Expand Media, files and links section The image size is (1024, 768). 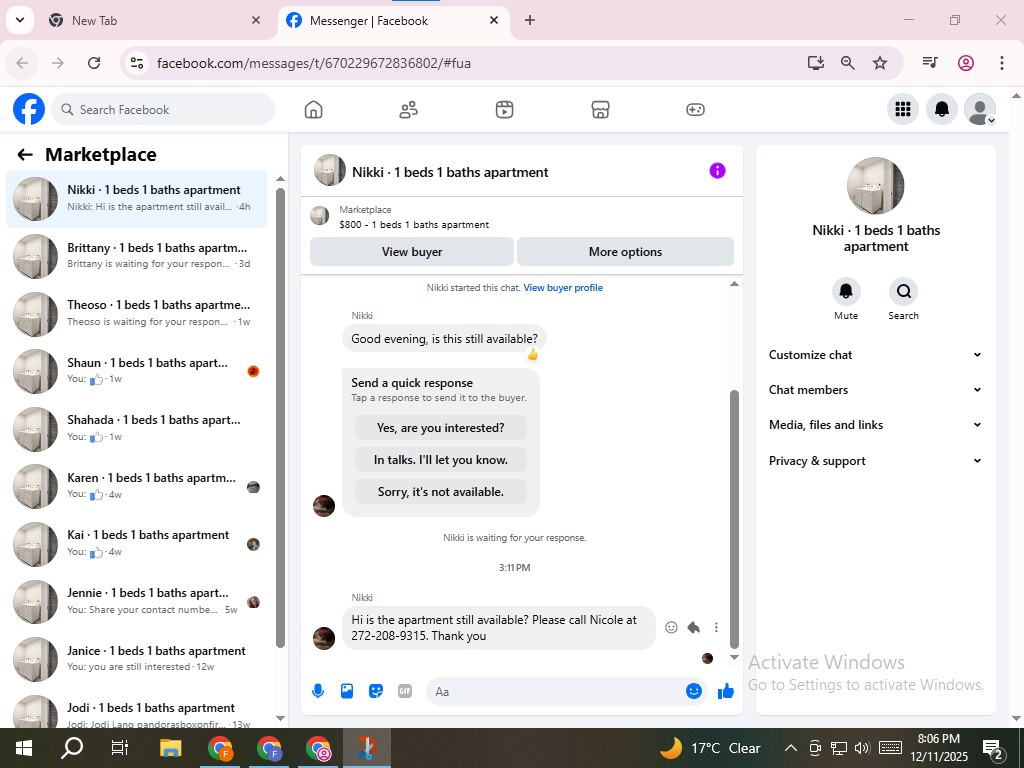click(x=875, y=425)
